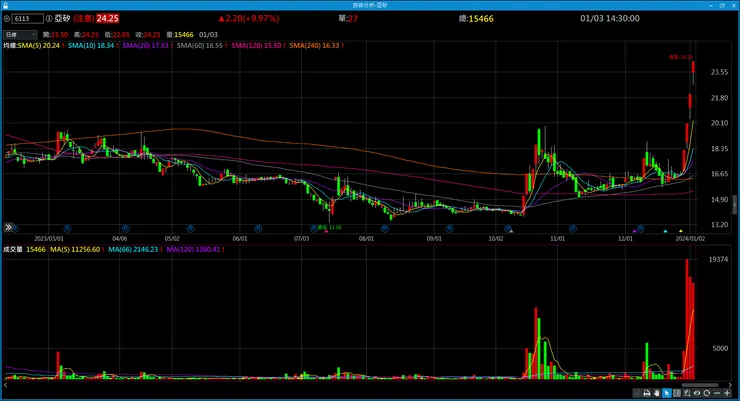740x401 pixels.
Task: Zoom out chart with minus icon
Action: tap(717, 393)
